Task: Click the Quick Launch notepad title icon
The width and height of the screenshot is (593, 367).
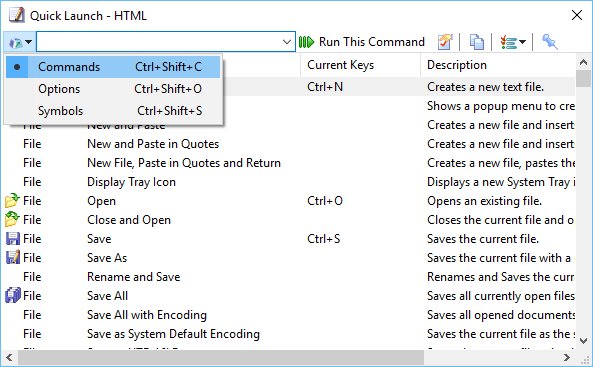Action: pos(17,15)
